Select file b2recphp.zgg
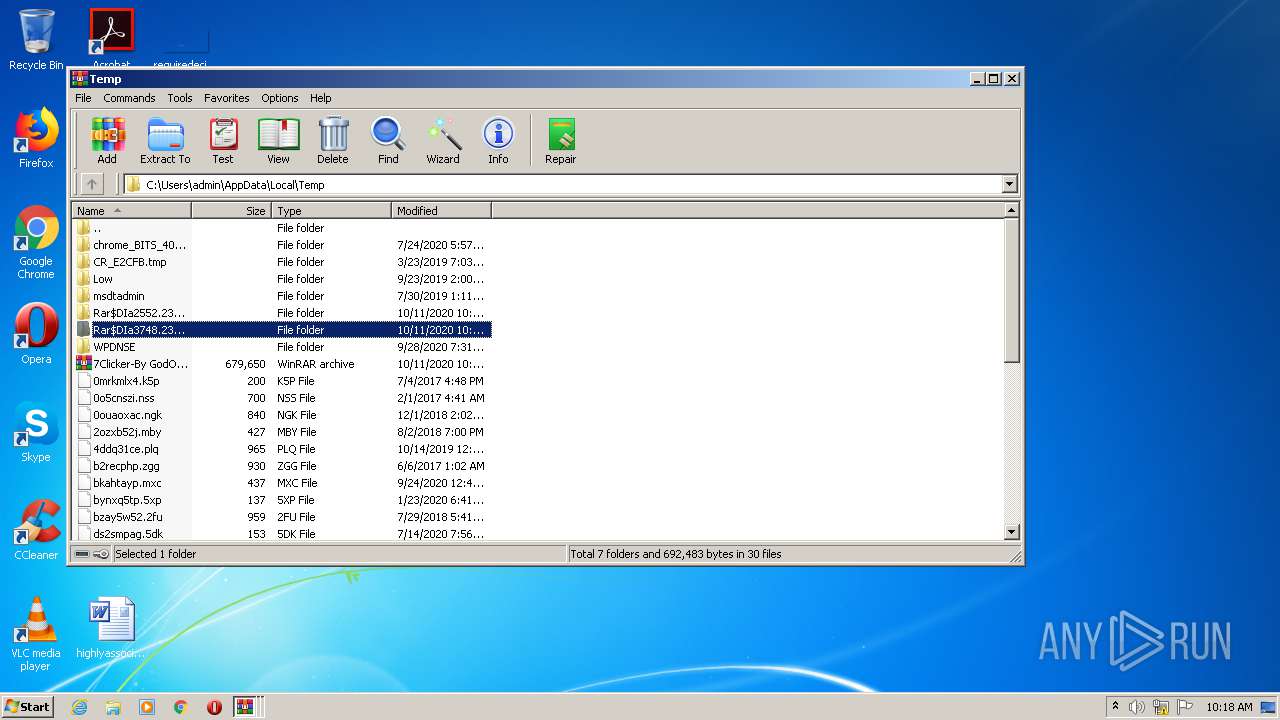1280x720 pixels. click(x=281, y=466)
